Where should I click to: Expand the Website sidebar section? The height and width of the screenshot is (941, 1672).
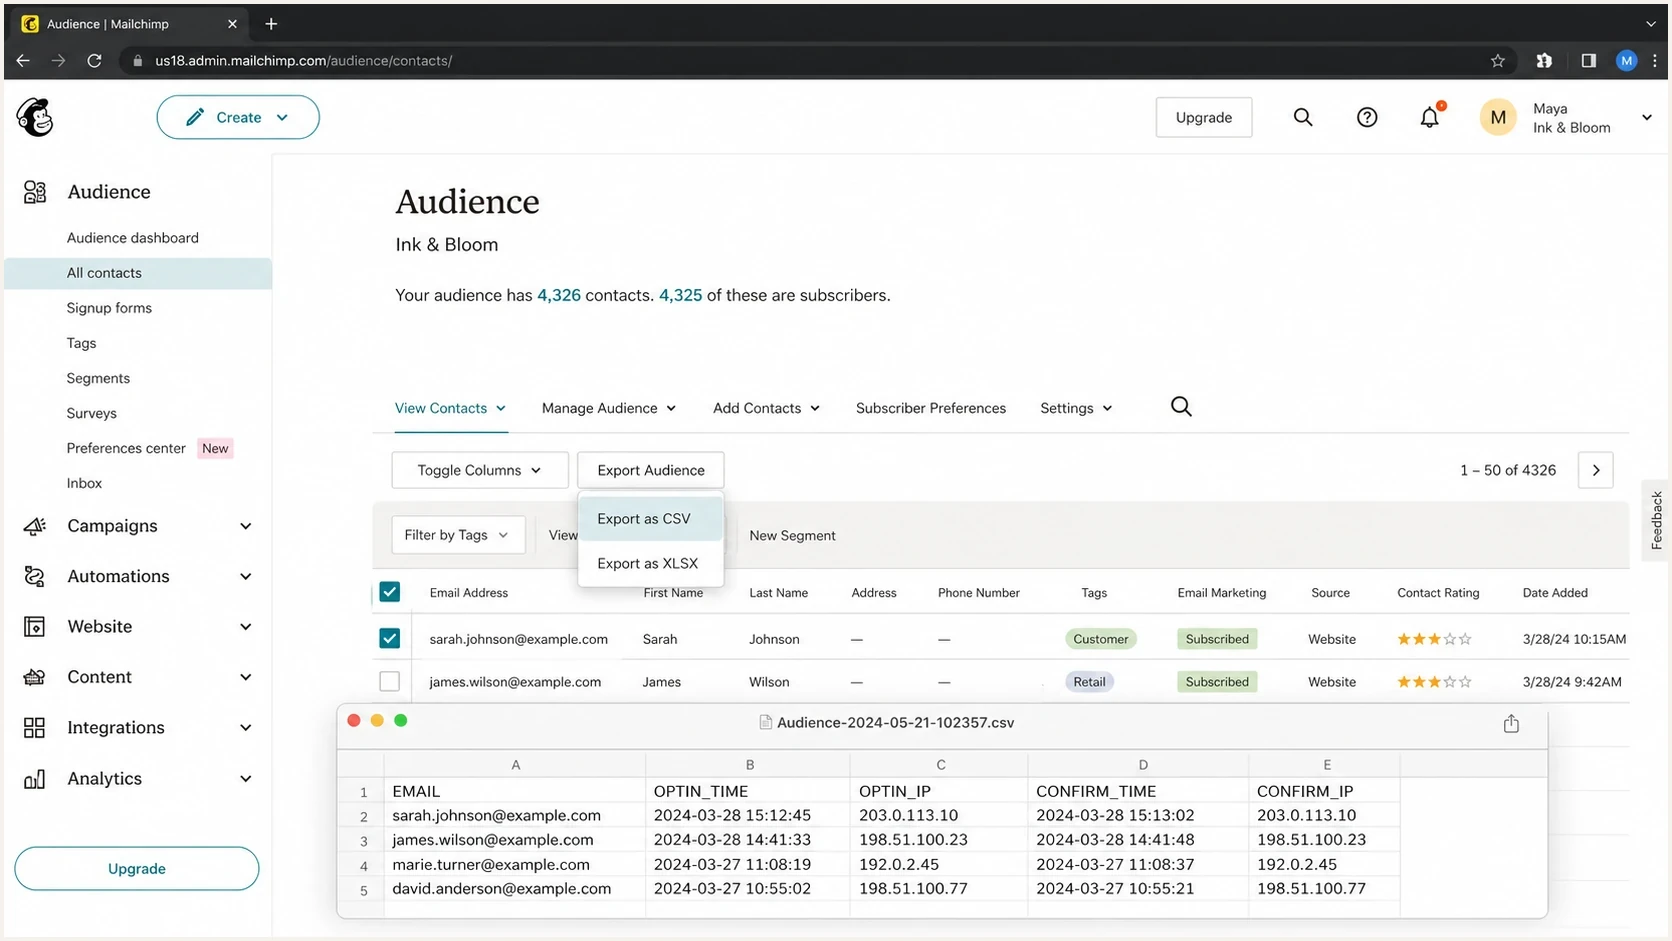point(245,626)
